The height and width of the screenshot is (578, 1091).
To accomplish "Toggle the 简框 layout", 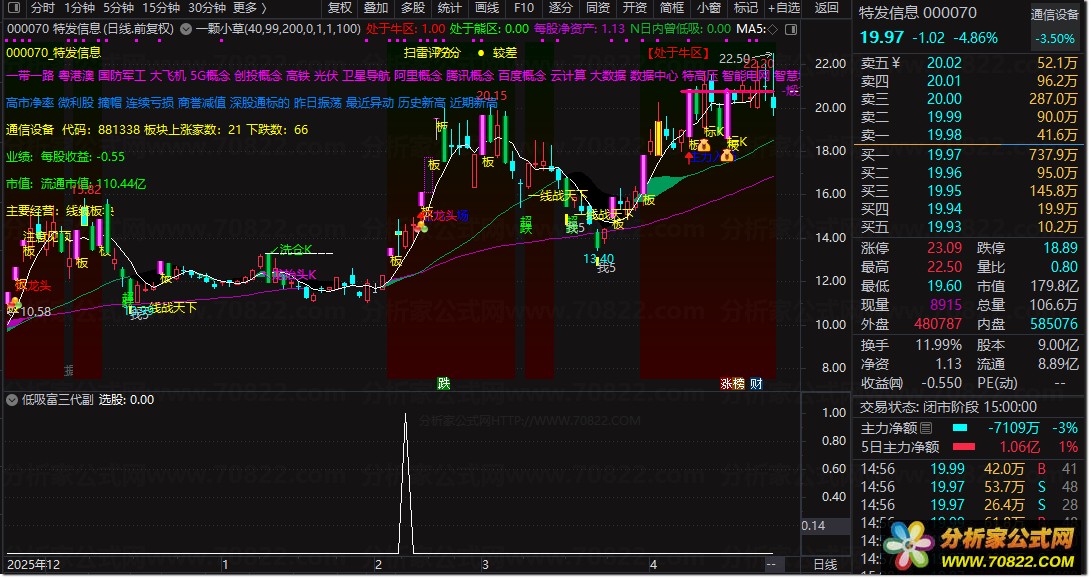I will pyautogui.click(x=671, y=8).
